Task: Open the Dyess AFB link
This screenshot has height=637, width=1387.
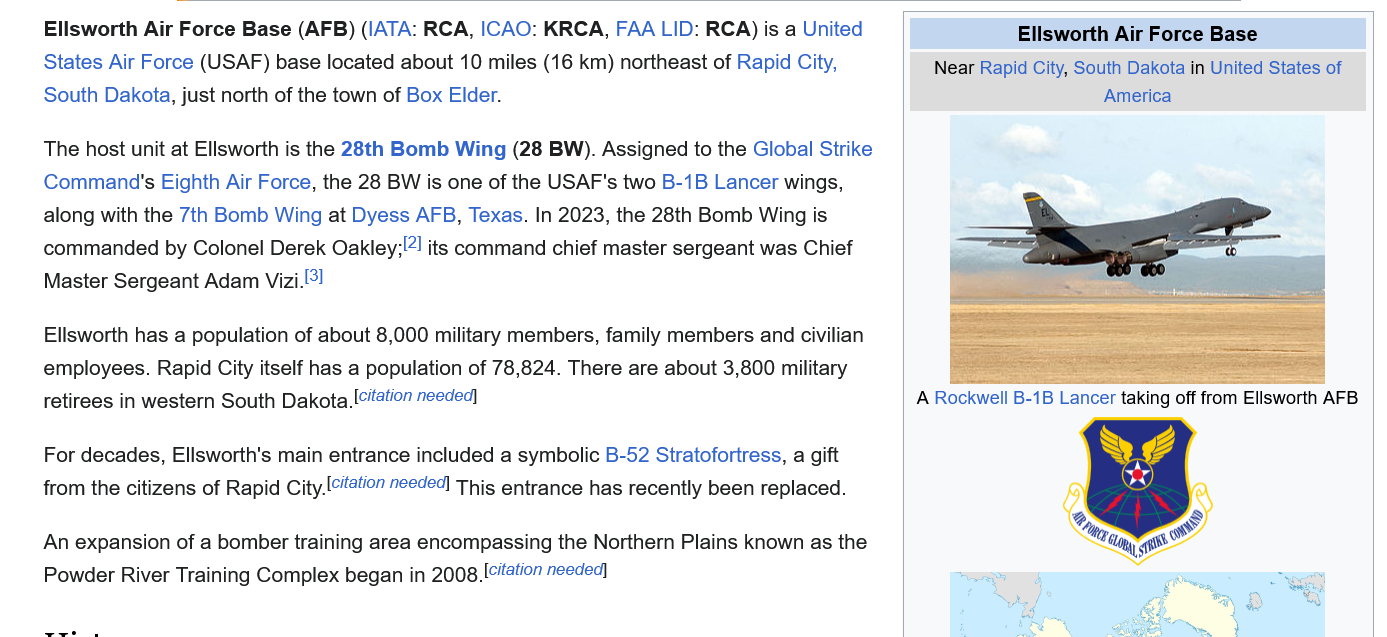Action: pyautogui.click(x=404, y=215)
